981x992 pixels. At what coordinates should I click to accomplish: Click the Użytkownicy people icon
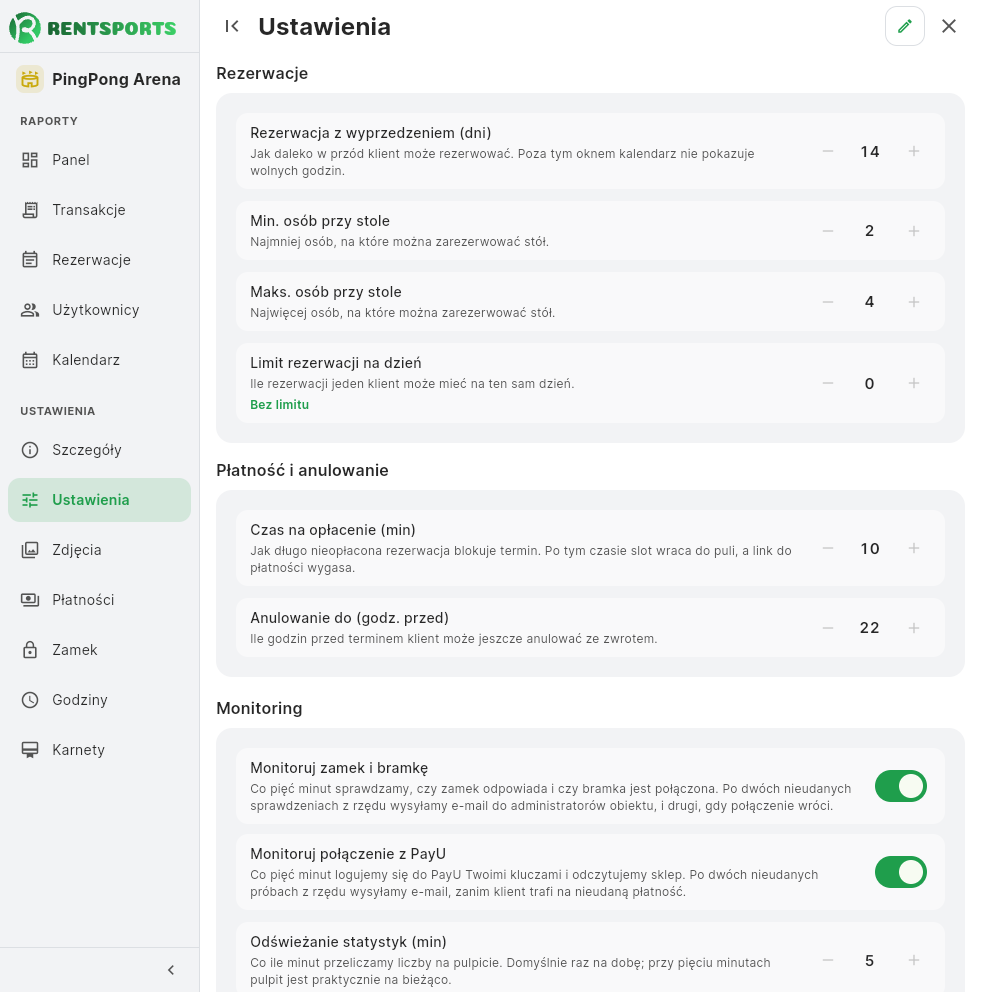30,310
